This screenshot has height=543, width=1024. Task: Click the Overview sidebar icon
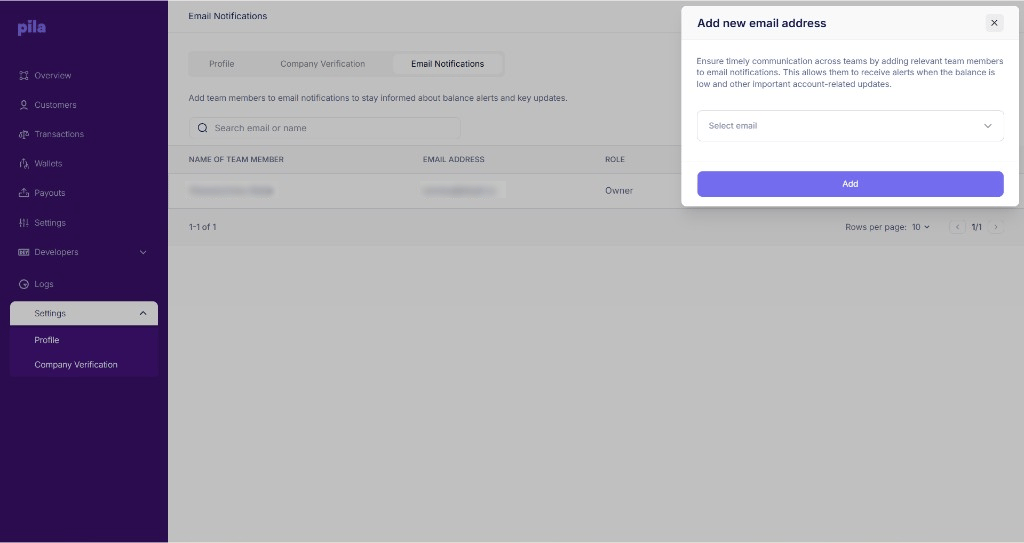[x=24, y=76]
